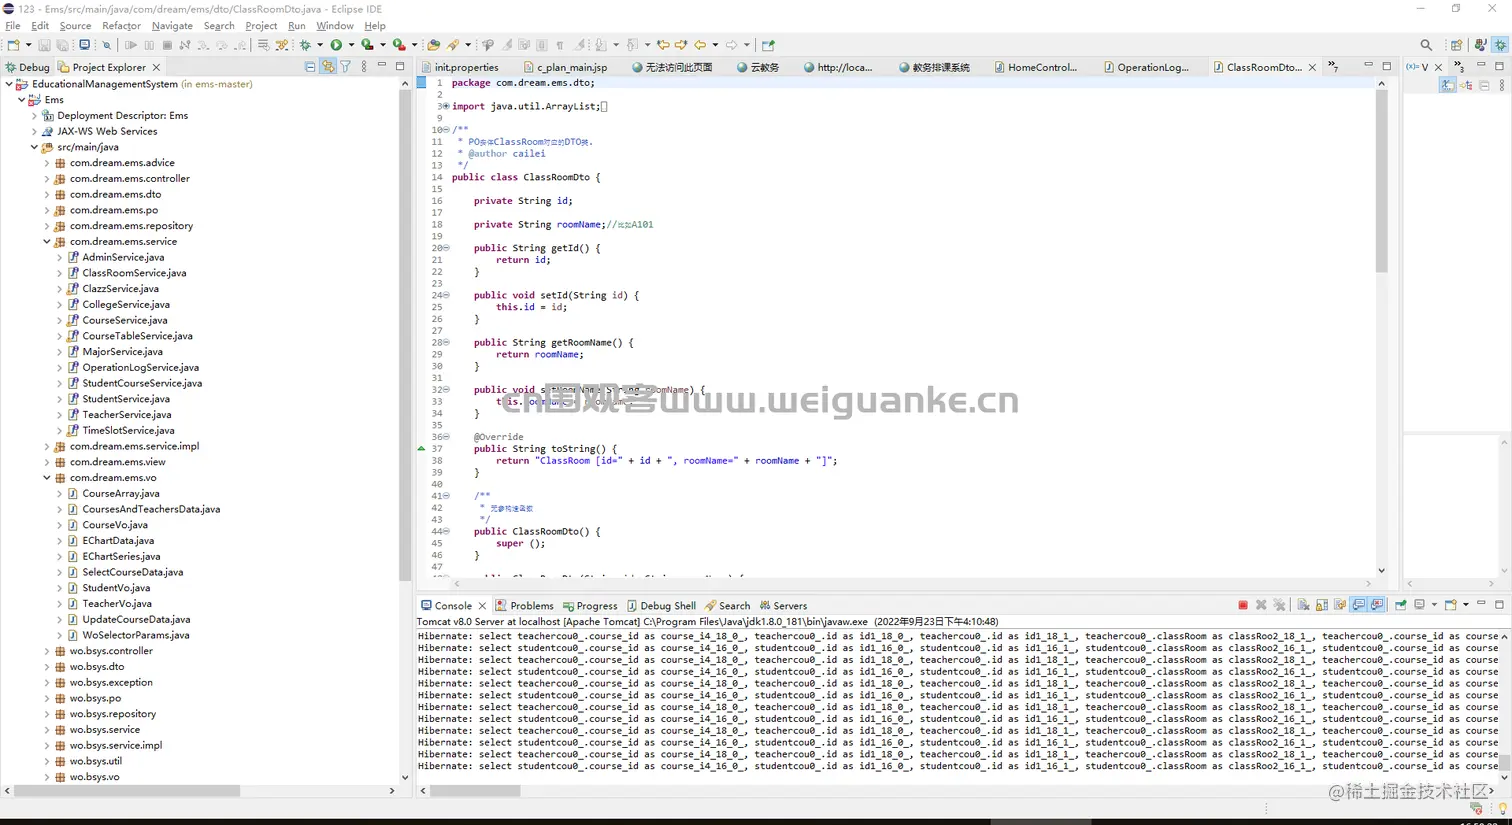Click the Save toolbar icon
This screenshot has width=1512, height=825.
44,45
